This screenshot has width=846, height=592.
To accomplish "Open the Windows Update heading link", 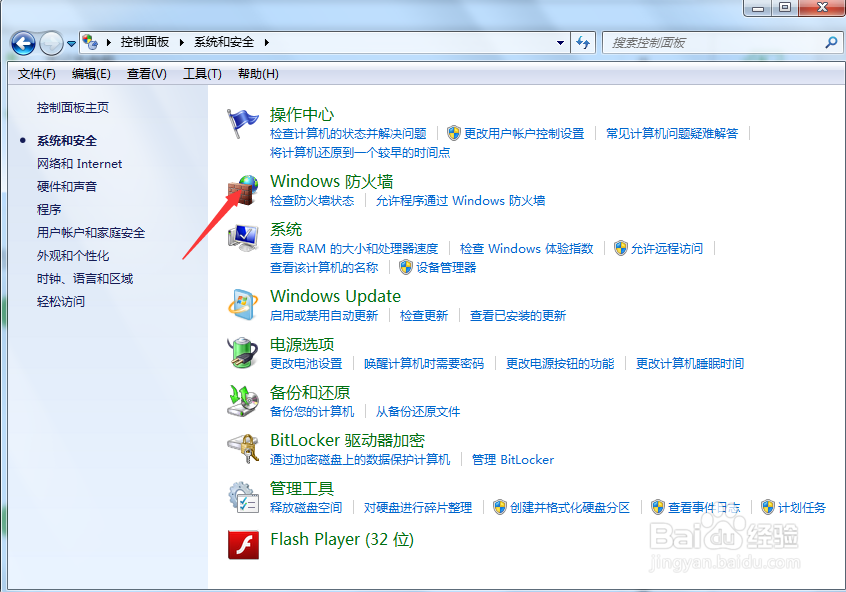I will pyautogui.click(x=336, y=296).
